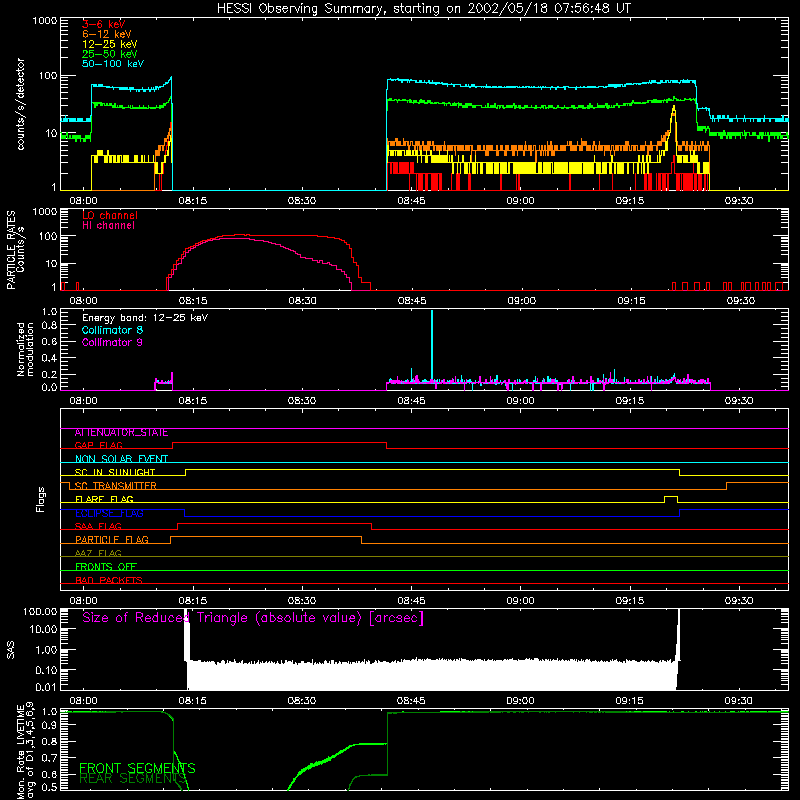Click the Collimator 8 legend label
Image resolution: width=800 pixels, height=800 pixels.
click(x=112, y=330)
